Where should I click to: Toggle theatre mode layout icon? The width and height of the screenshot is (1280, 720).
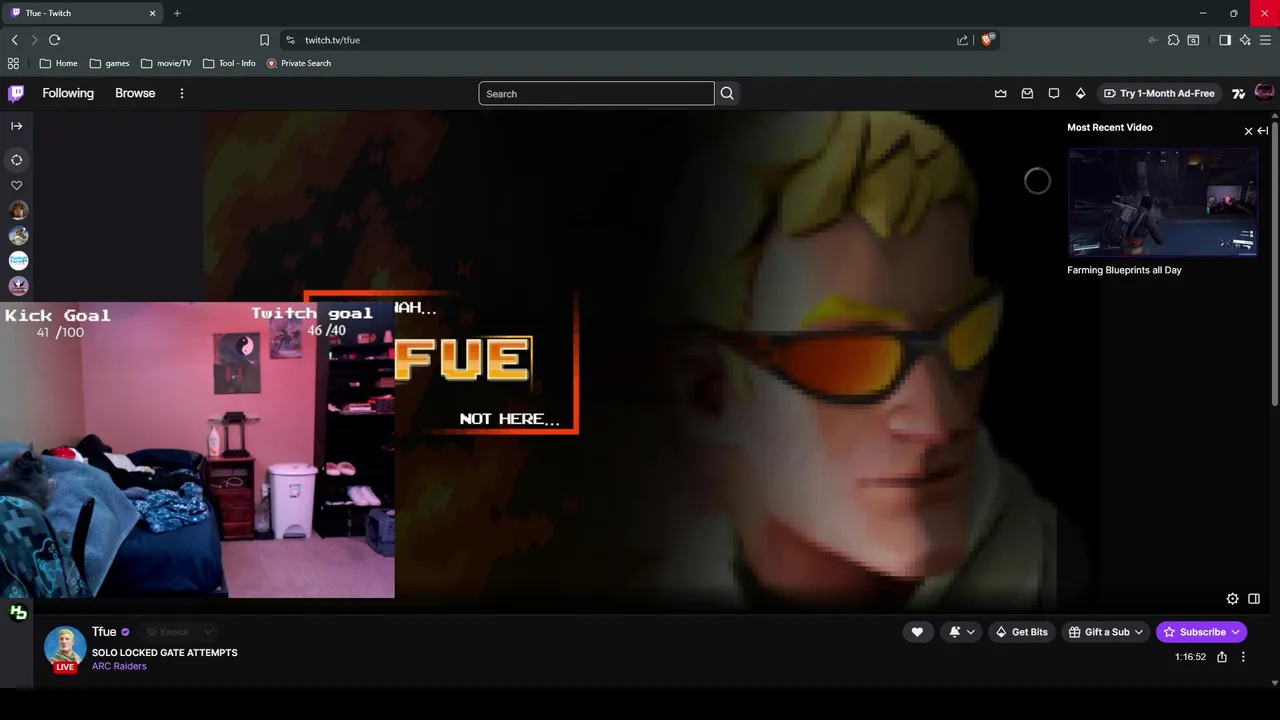(x=1254, y=599)
